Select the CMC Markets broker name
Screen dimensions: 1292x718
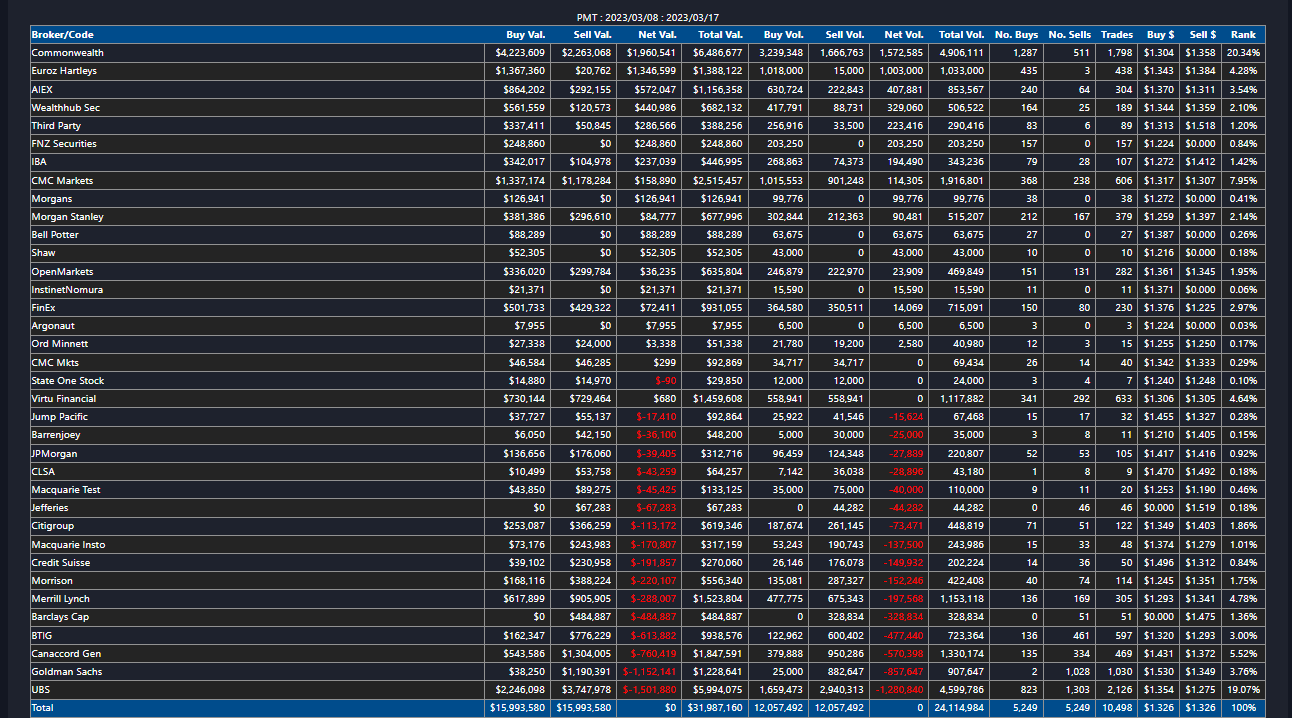coord(62,180)
